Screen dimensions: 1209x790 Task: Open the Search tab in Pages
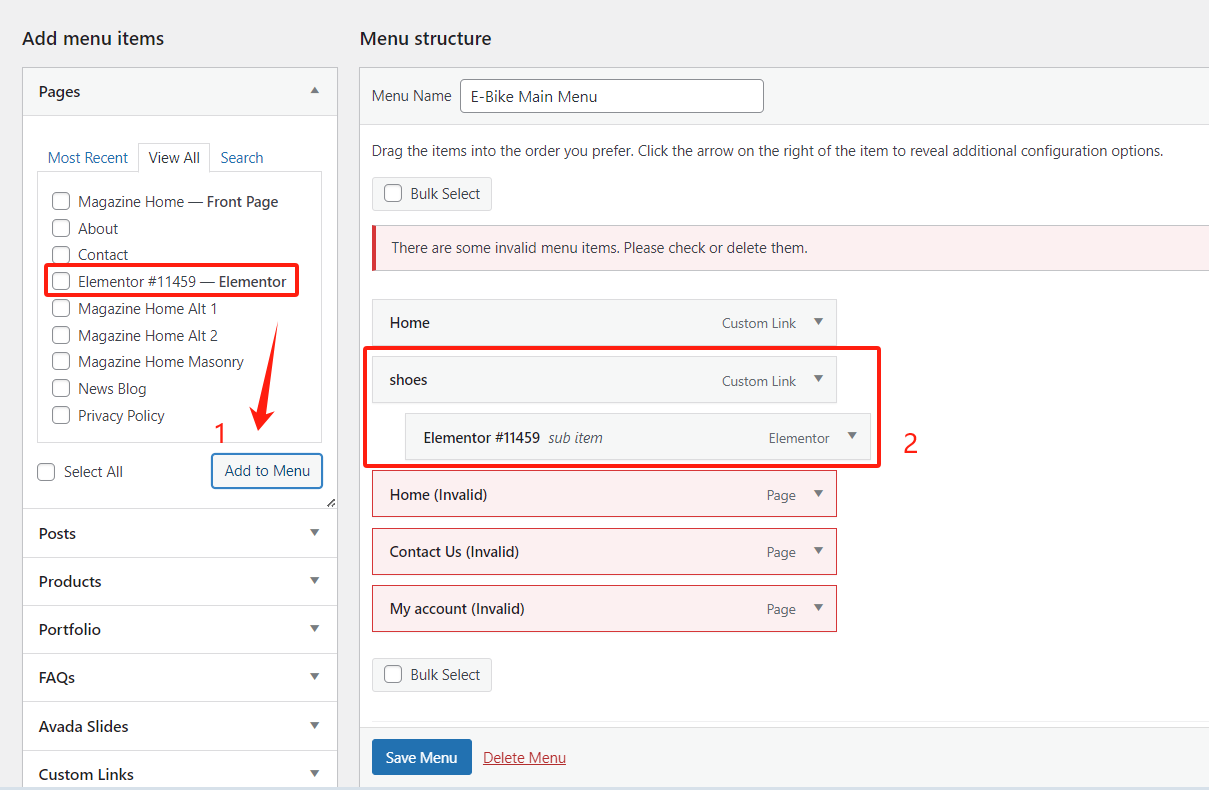click(x=241, y=157)
